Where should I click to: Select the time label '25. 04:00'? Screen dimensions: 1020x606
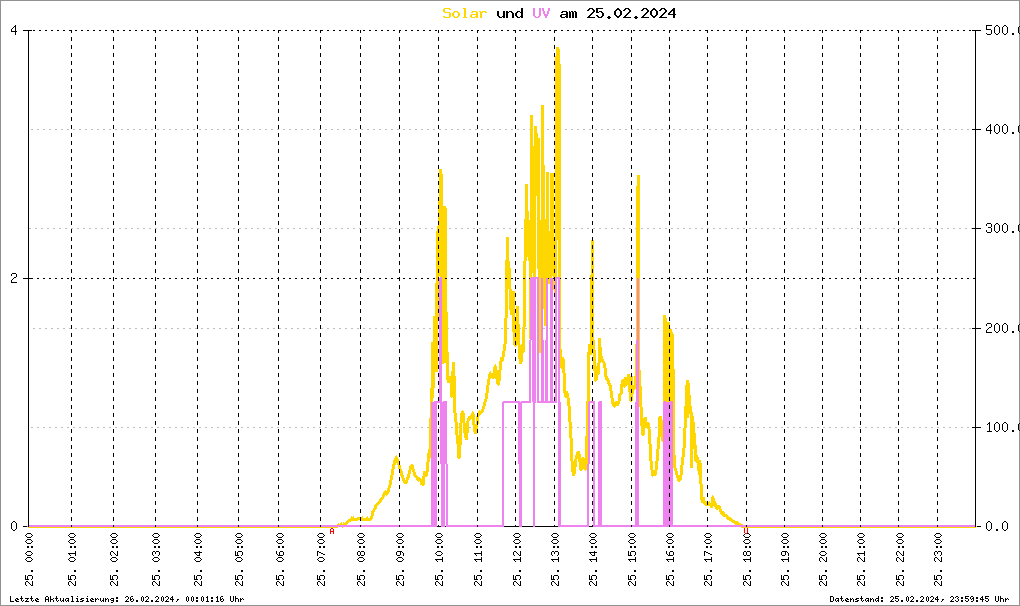tap(198, 560)
